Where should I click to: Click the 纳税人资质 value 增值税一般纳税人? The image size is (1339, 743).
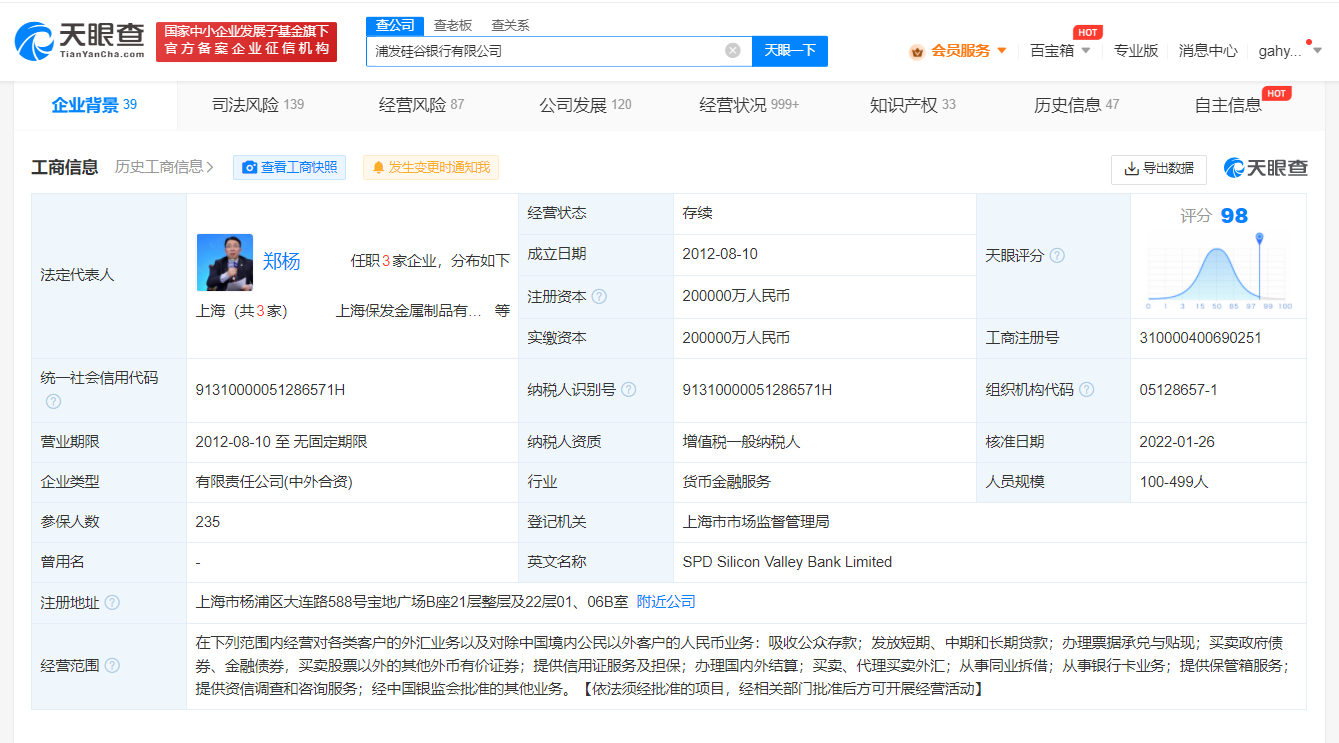741,441
